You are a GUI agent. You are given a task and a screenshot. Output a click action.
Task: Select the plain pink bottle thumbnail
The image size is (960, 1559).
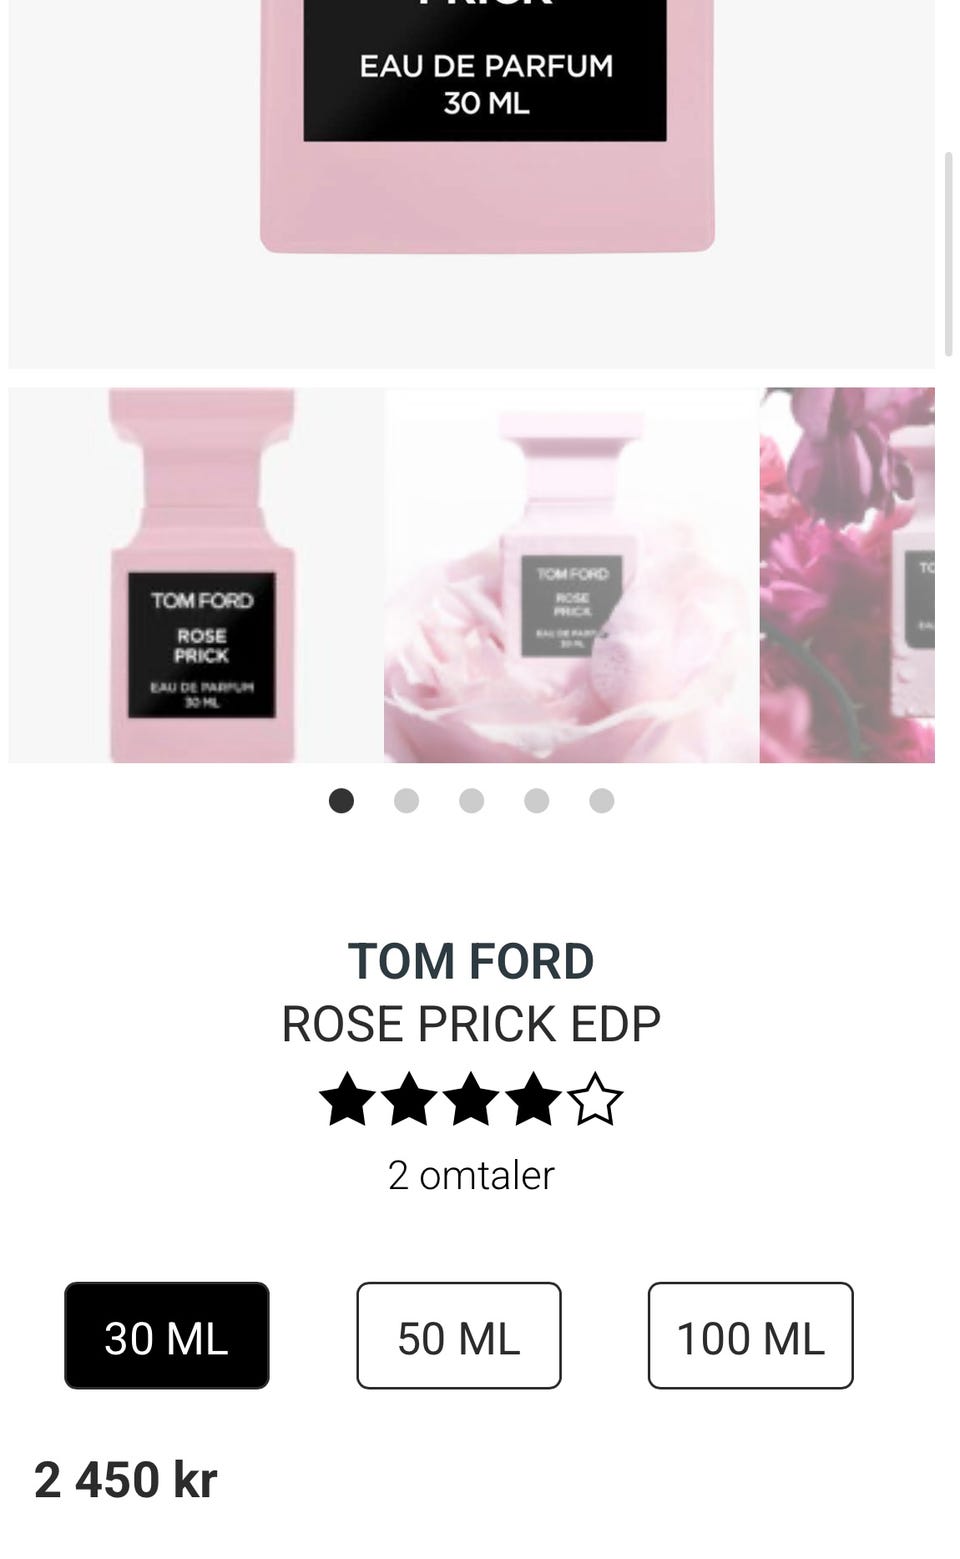pos(196,575)
